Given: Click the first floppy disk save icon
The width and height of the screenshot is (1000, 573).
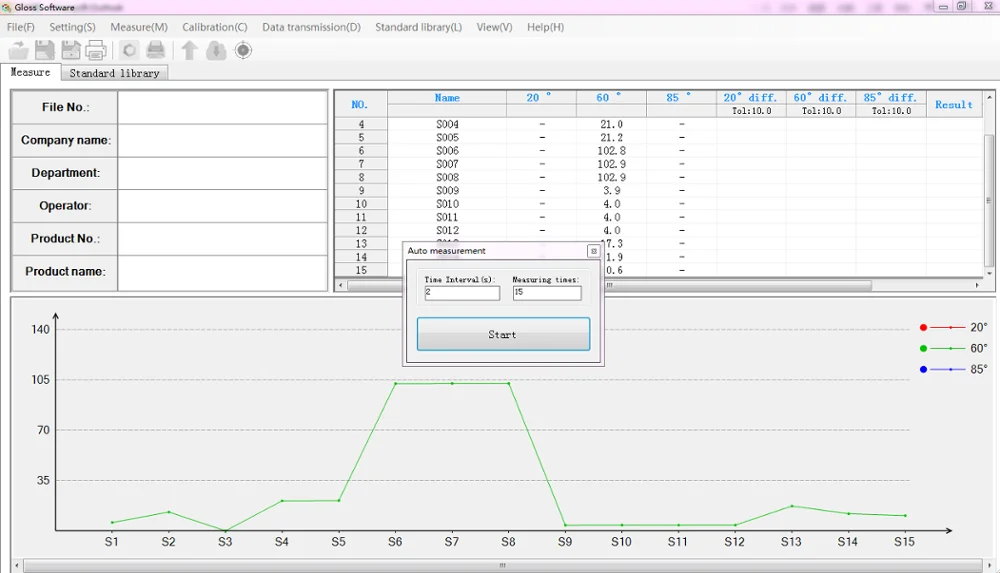Looking at the screenshot, I should [45, 50].
